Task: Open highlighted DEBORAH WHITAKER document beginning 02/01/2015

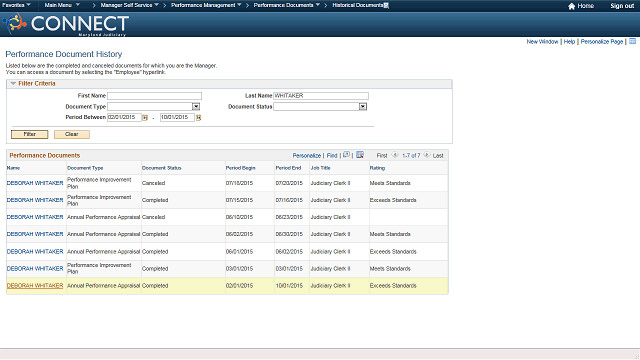Action: click(35, 286)
